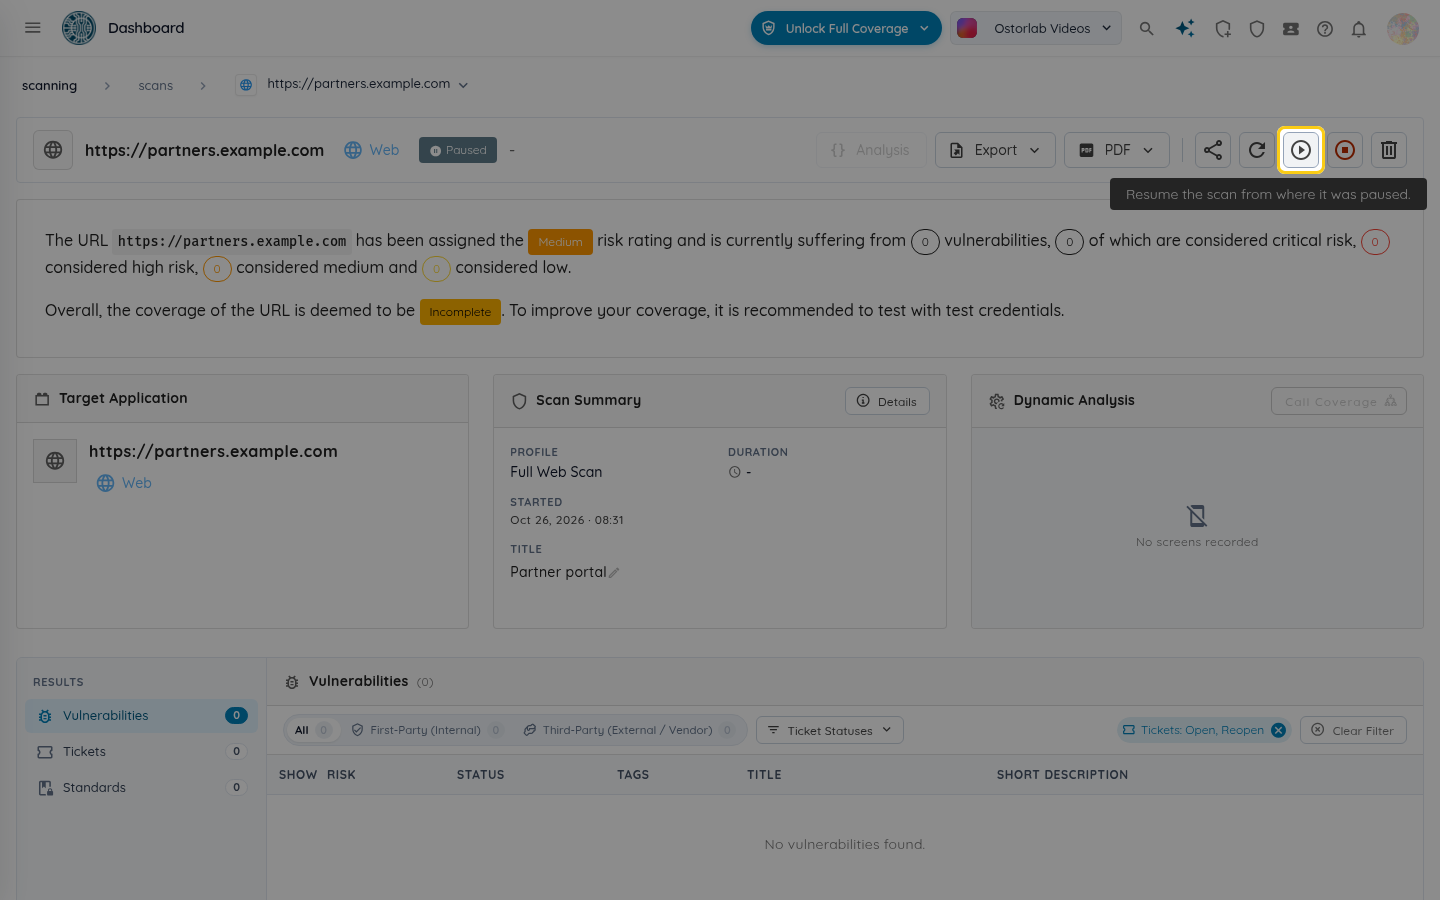1440x900 pixels.
Task: Open the hamburger navigation menu
Action: 33,28
